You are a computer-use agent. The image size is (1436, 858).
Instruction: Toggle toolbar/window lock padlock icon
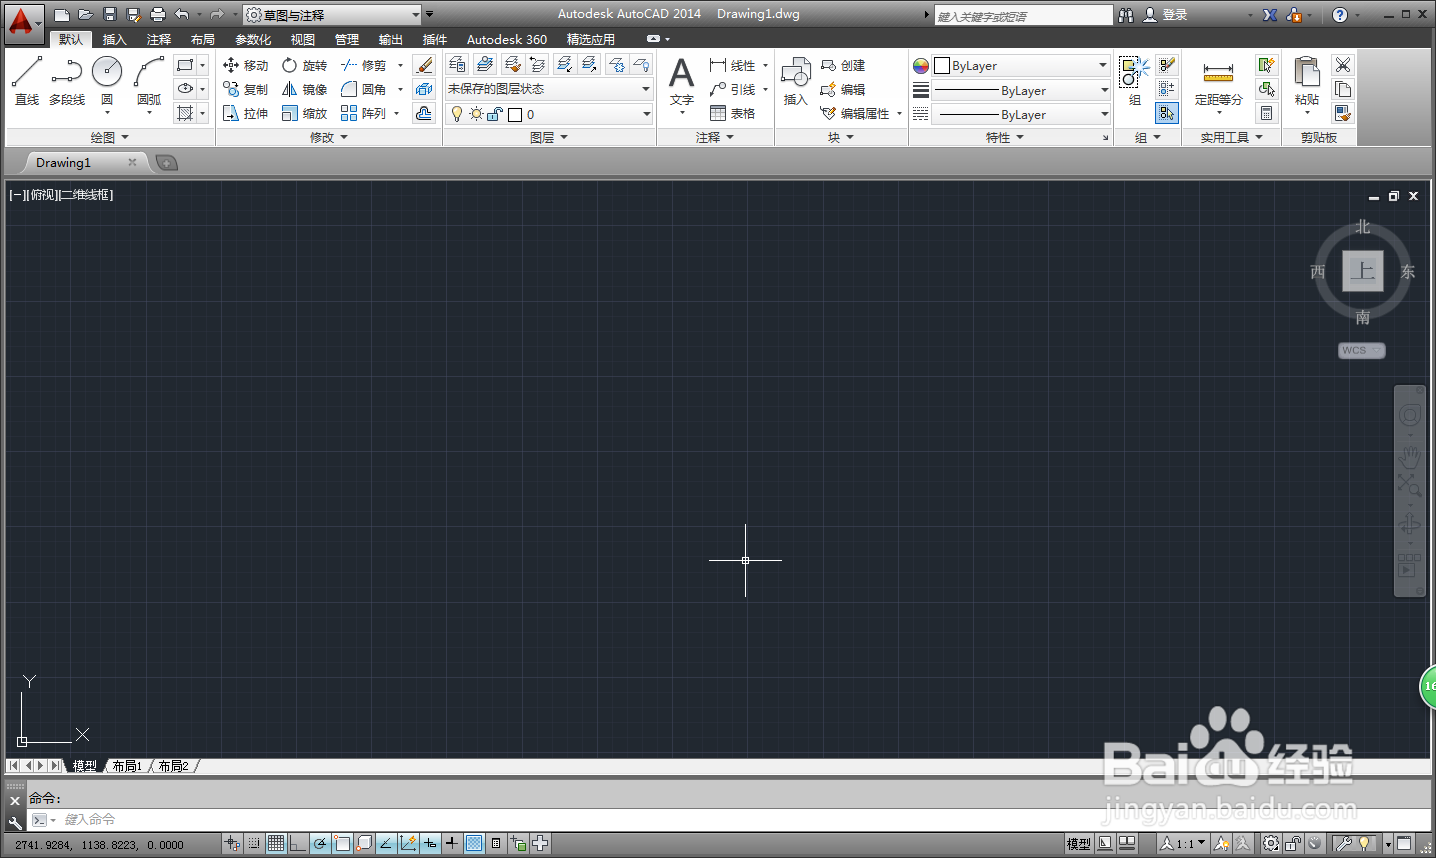point(1293,844)
